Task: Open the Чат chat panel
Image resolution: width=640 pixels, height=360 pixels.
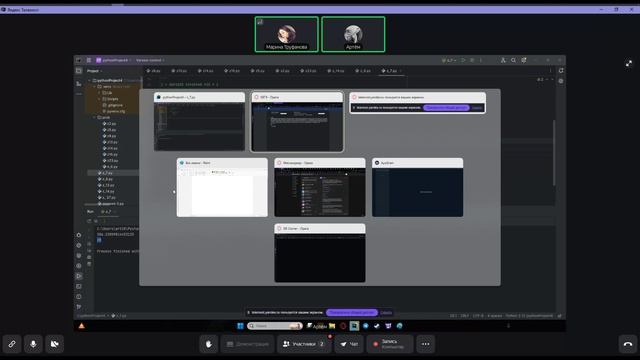Action: coord(349,344)
